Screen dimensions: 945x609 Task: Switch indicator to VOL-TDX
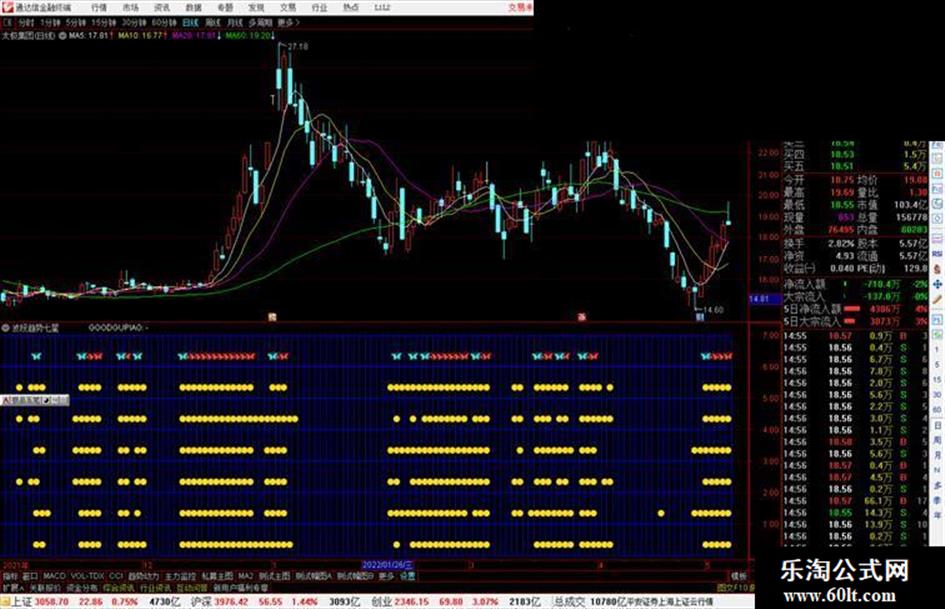(x=88, y=576)
